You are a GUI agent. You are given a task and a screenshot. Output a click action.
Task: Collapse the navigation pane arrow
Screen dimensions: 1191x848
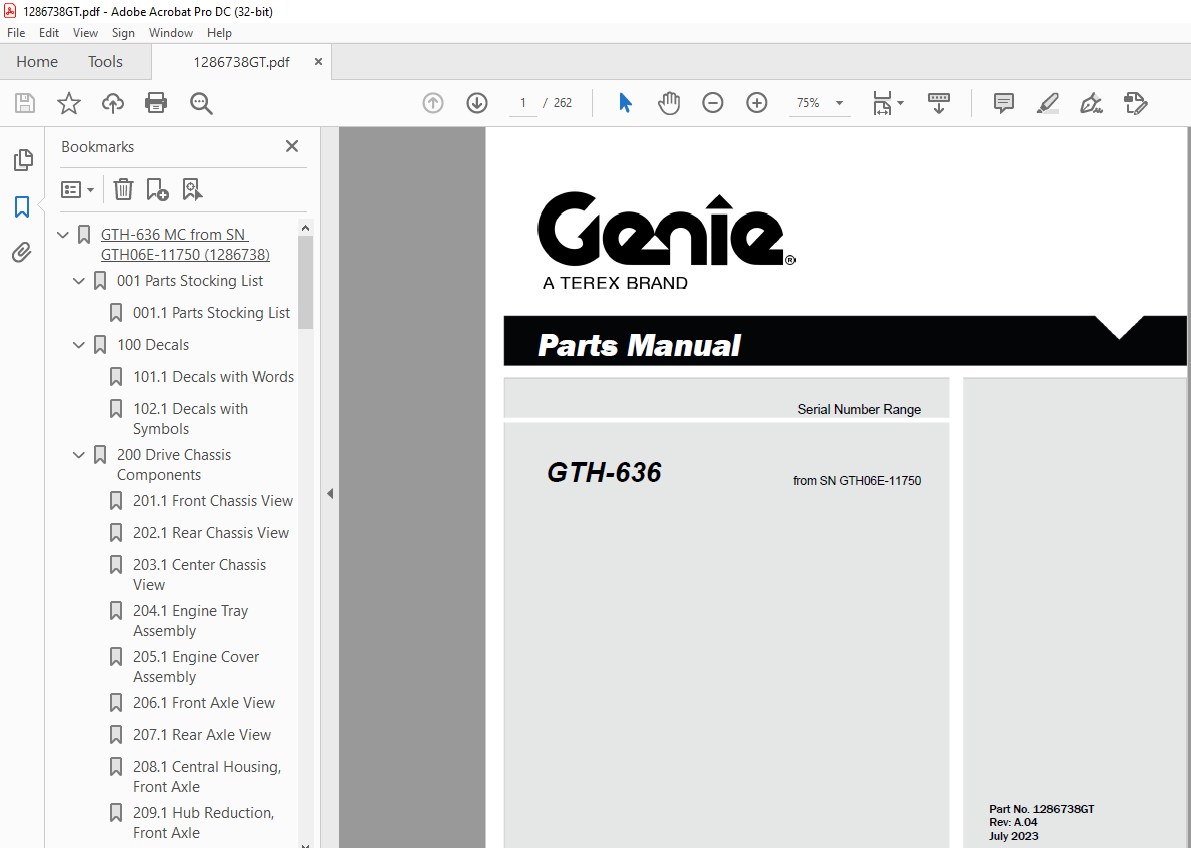click(330, 493)
